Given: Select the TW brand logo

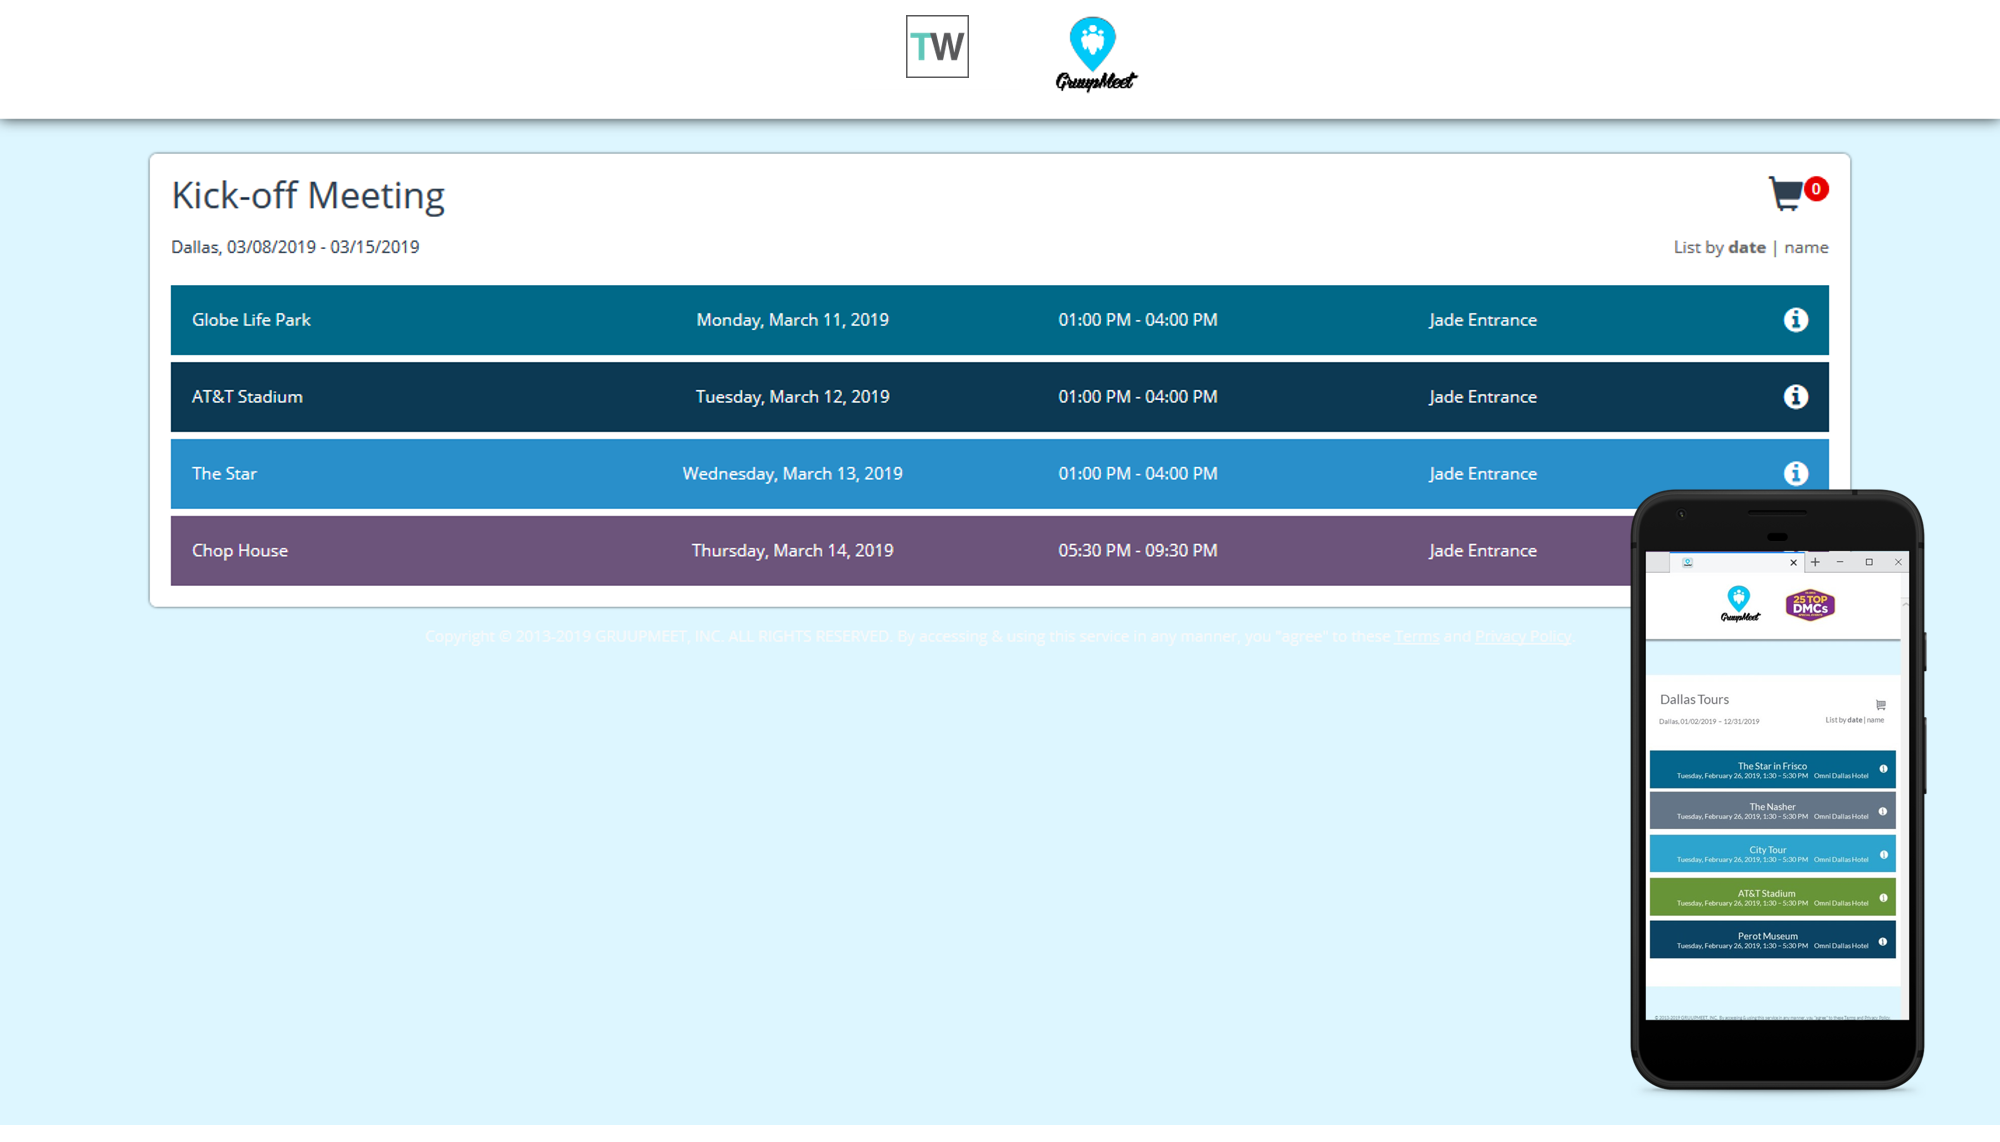Looking at the screenshot, I should [x=936, y=45].
